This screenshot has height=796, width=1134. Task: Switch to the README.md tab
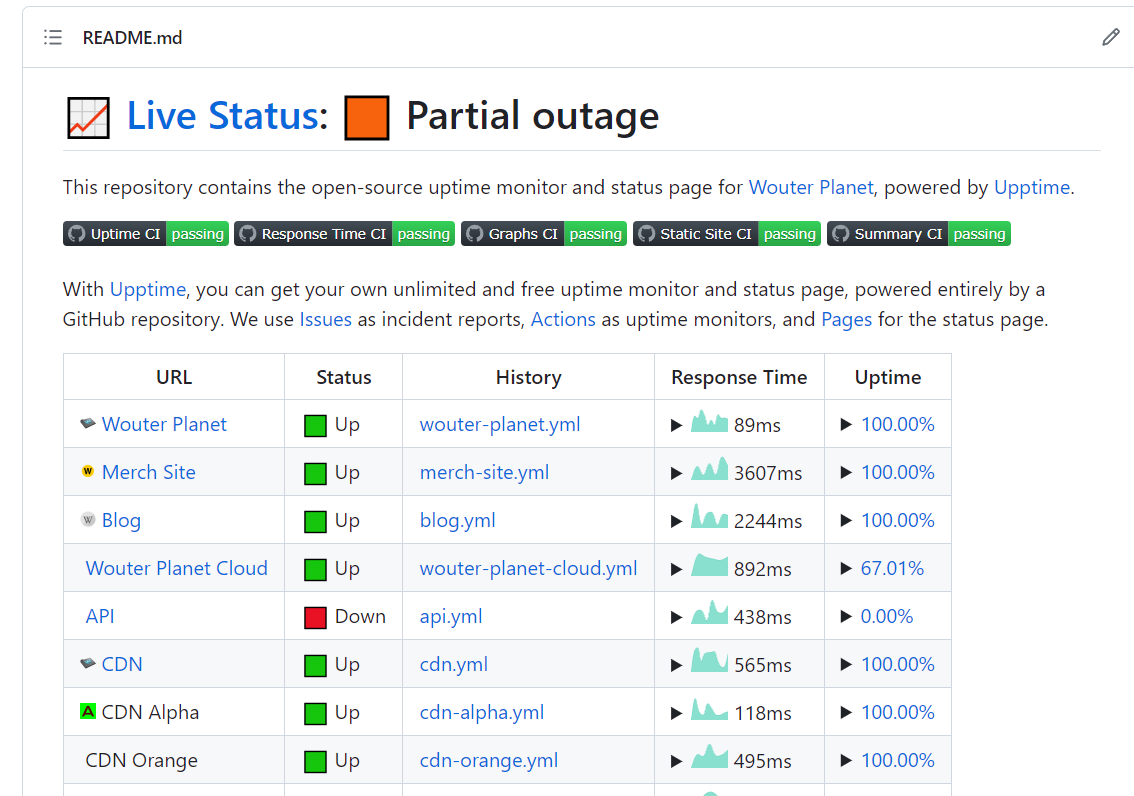[131, 37]
